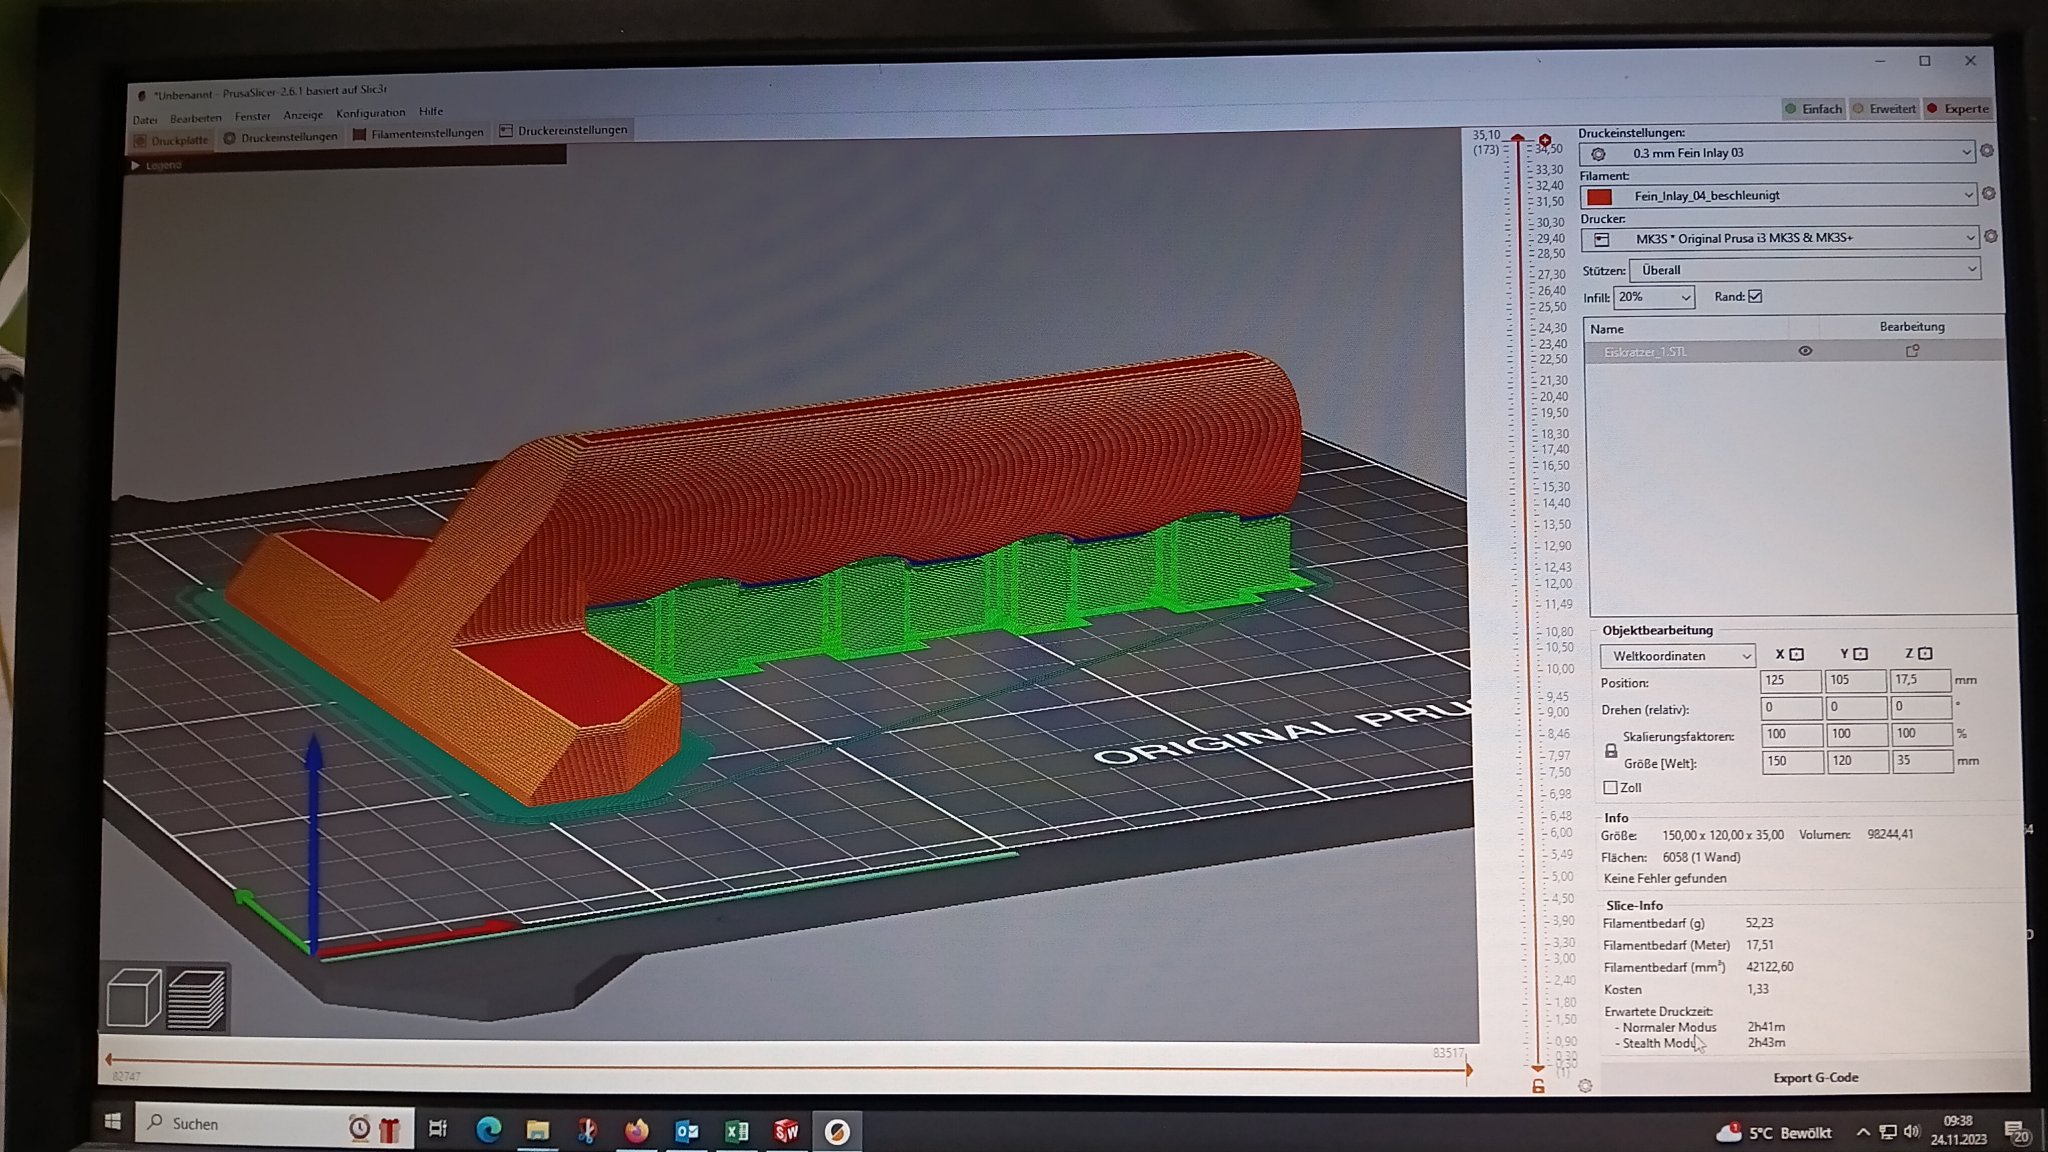Click gear icon next to Druckeinstellungen preset

(1987, 151)
